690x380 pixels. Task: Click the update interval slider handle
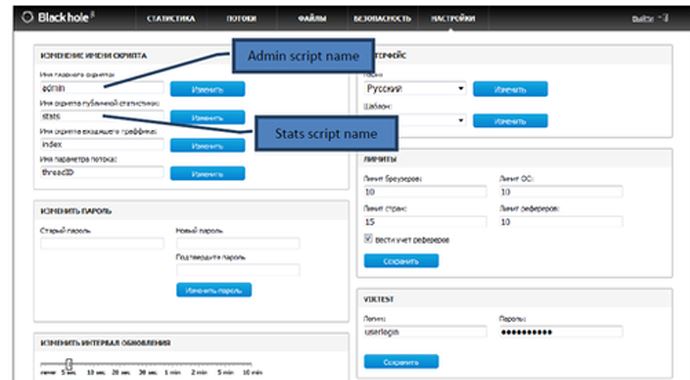click(69, 364)
